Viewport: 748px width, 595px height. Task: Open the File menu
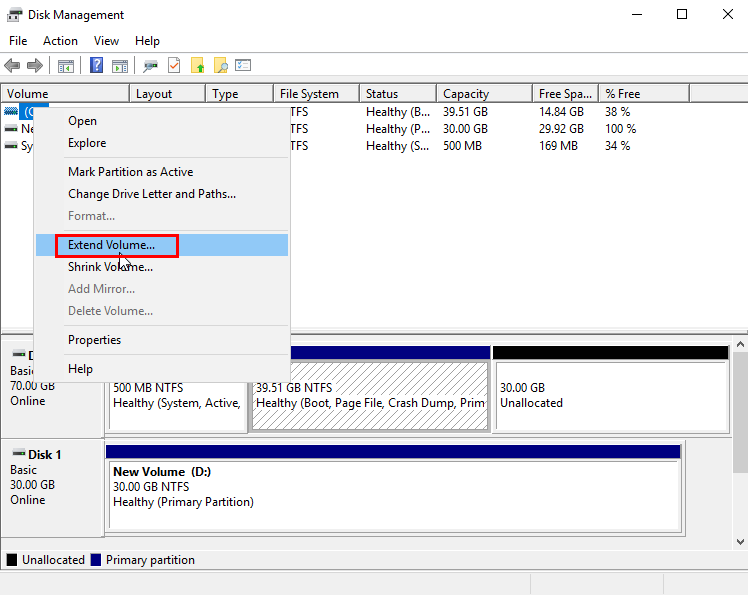click(x=18, y=41)
